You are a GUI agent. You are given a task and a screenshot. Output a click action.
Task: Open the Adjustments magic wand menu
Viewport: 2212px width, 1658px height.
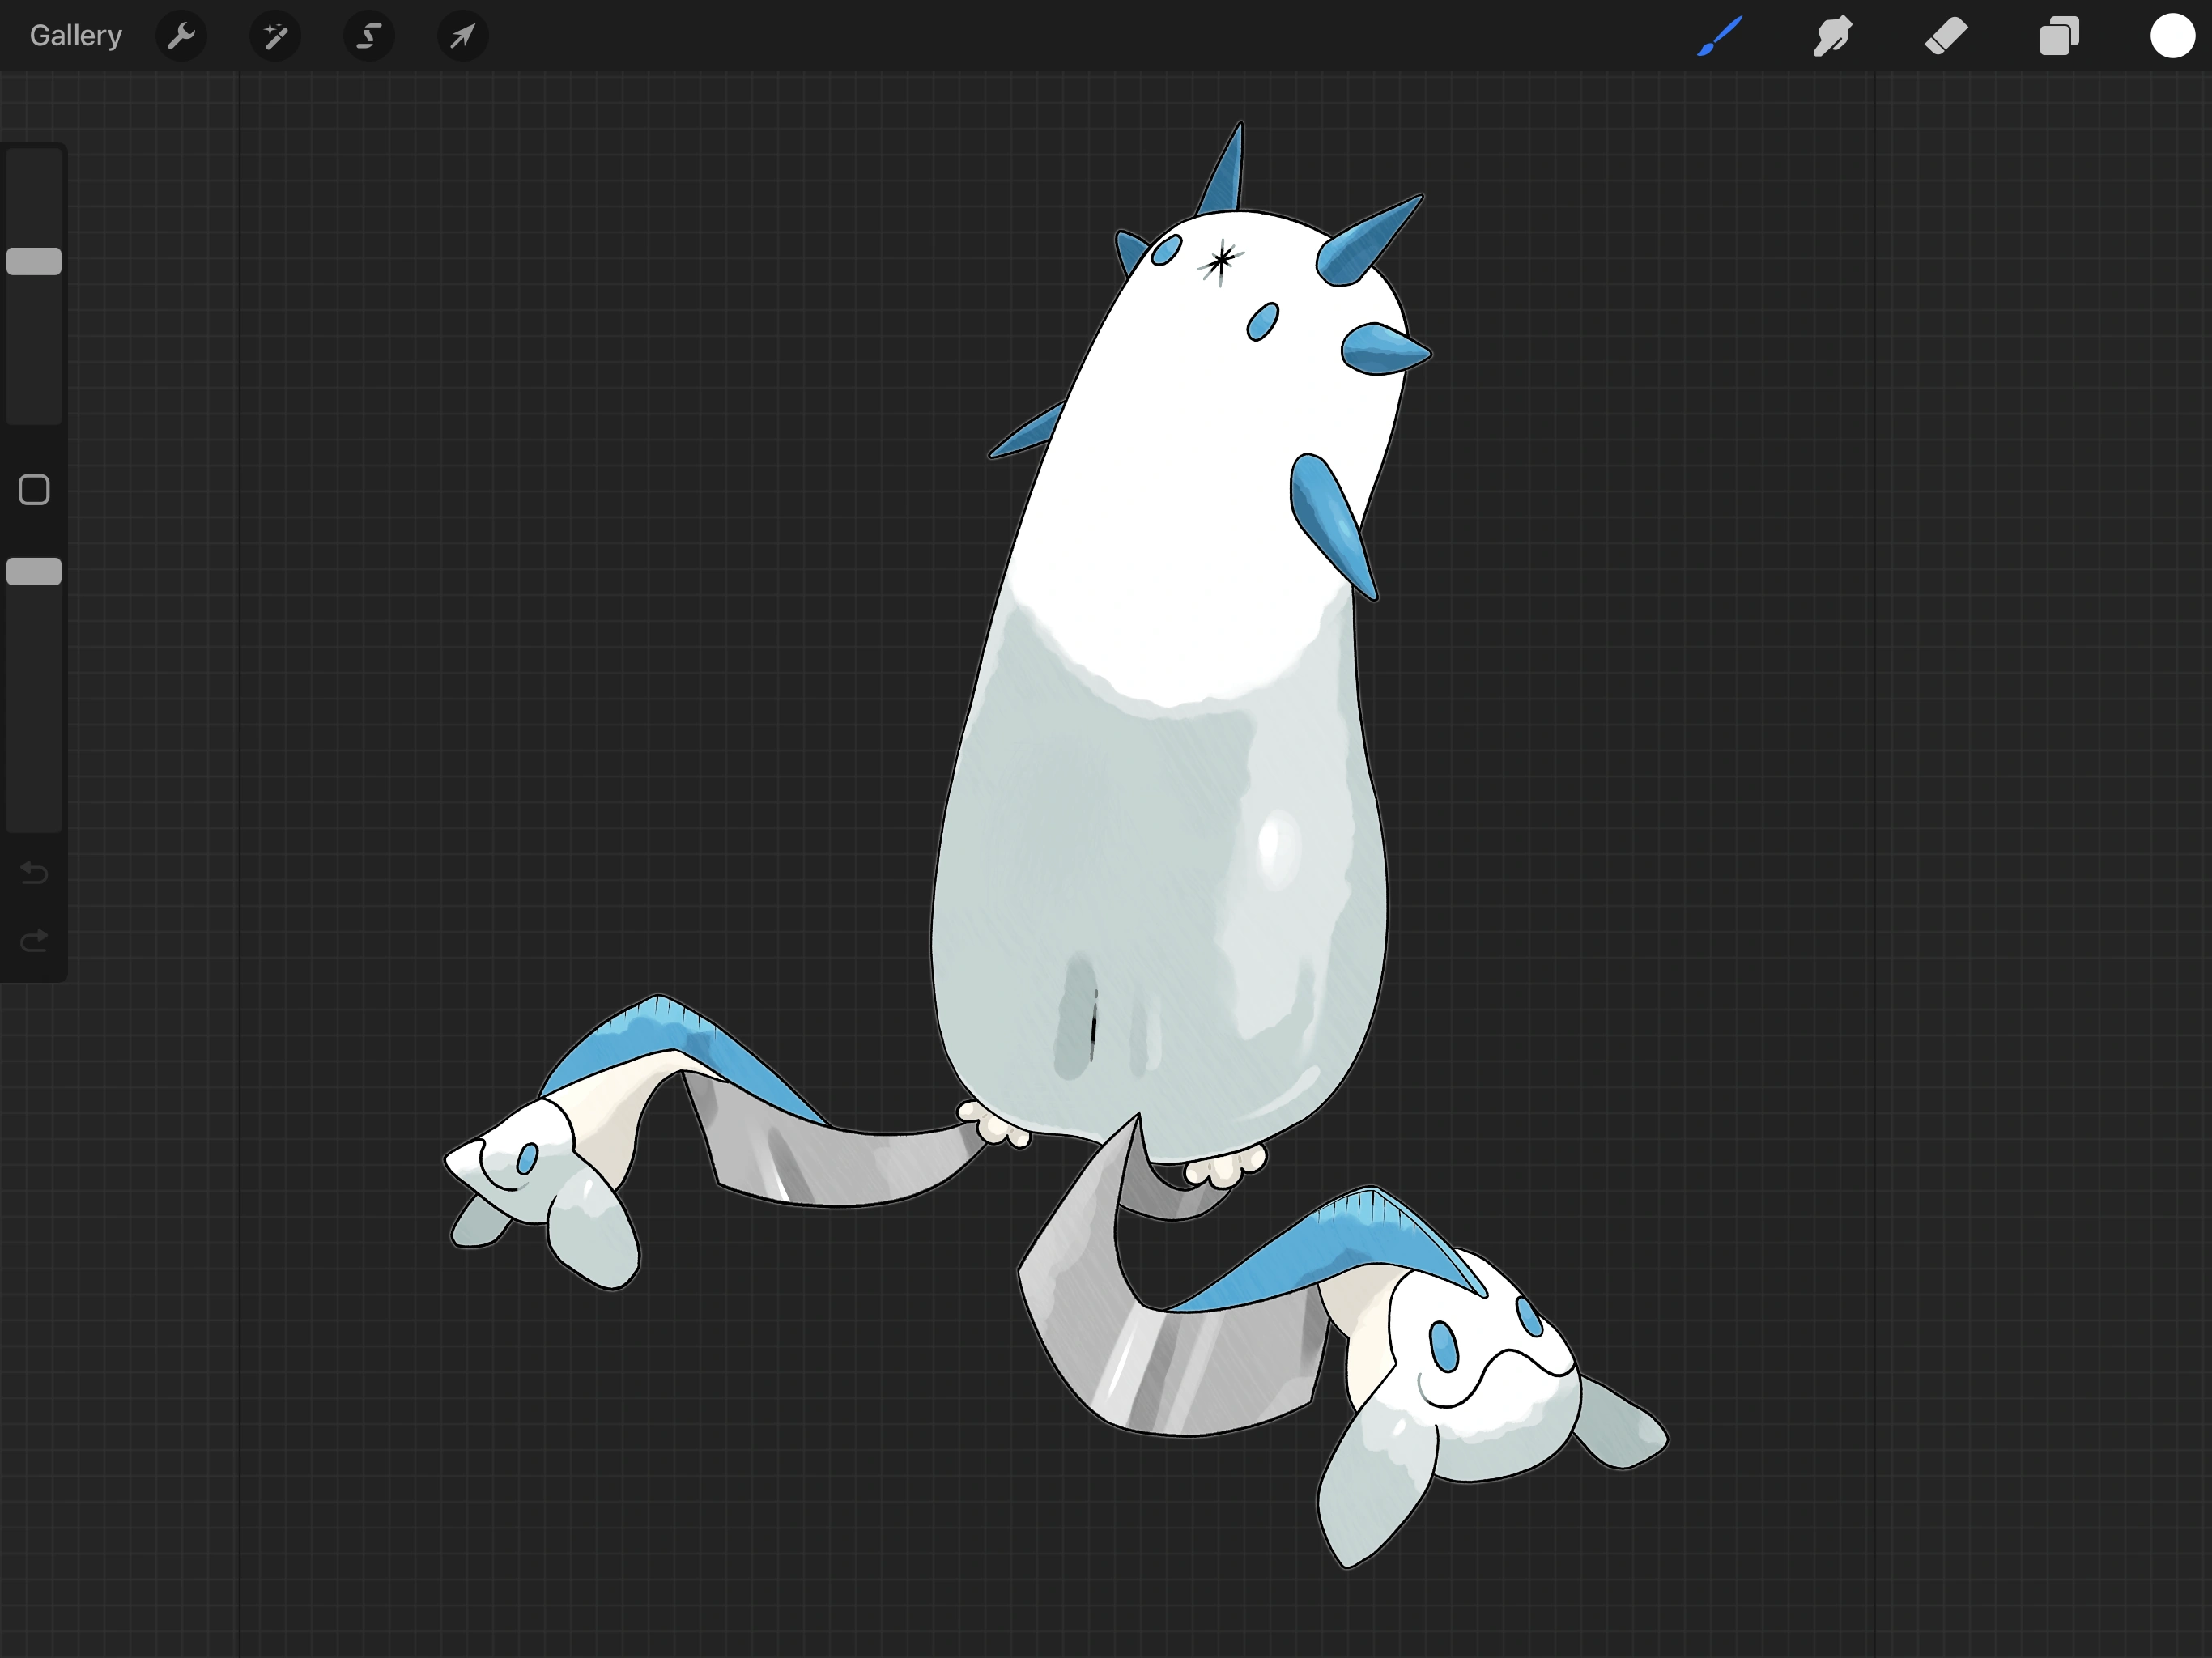pos(275,36)
